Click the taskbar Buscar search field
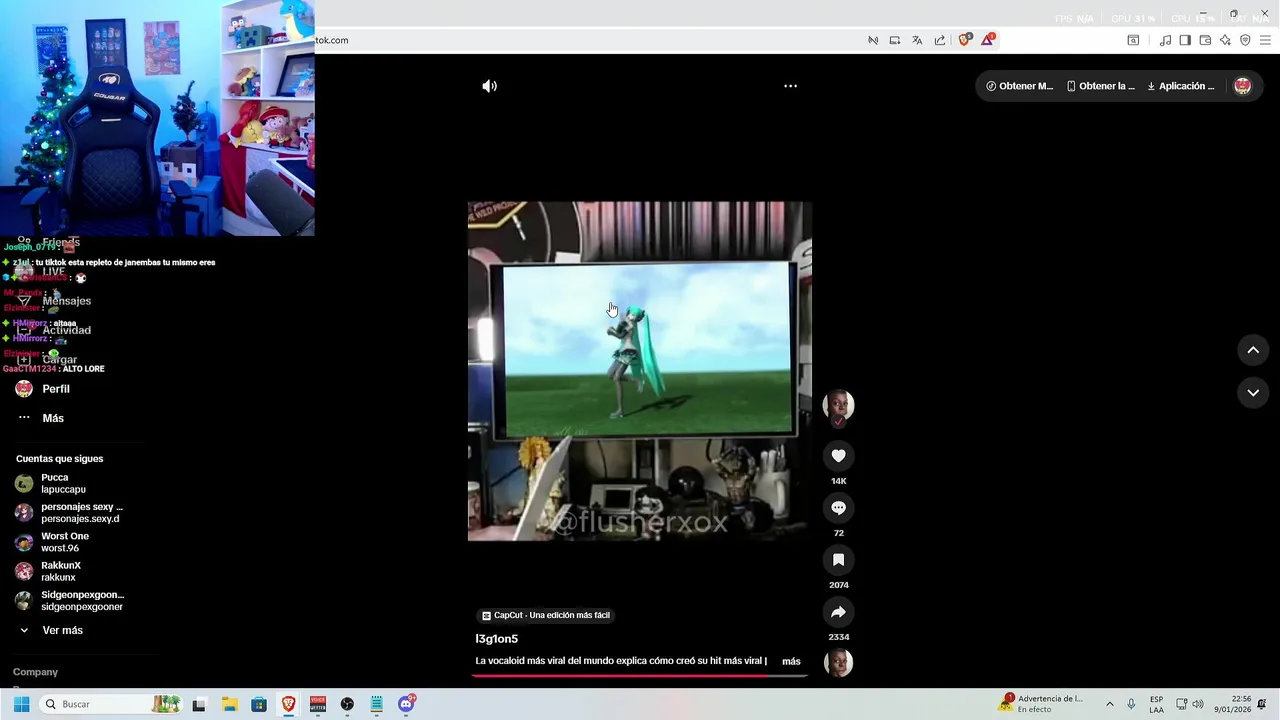Screen dimensions: 1280x720 click(110, 704)
